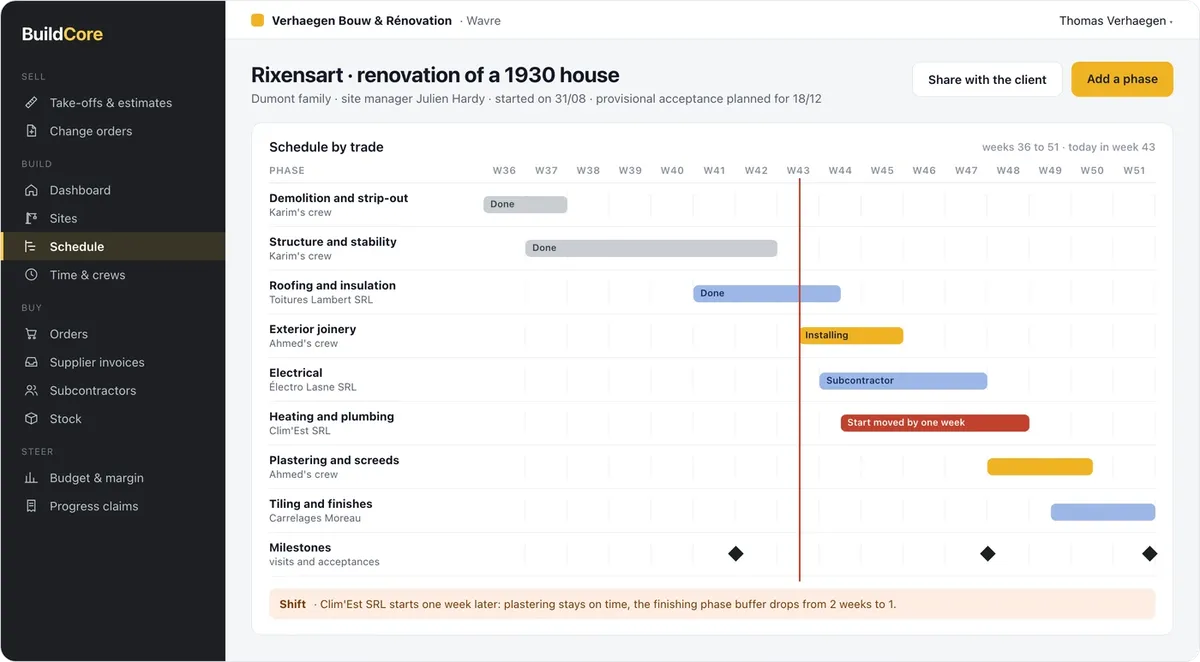Click the Structure and stability phase name
Viewport: 1200px width, 662px height.
tap(333, 242)
